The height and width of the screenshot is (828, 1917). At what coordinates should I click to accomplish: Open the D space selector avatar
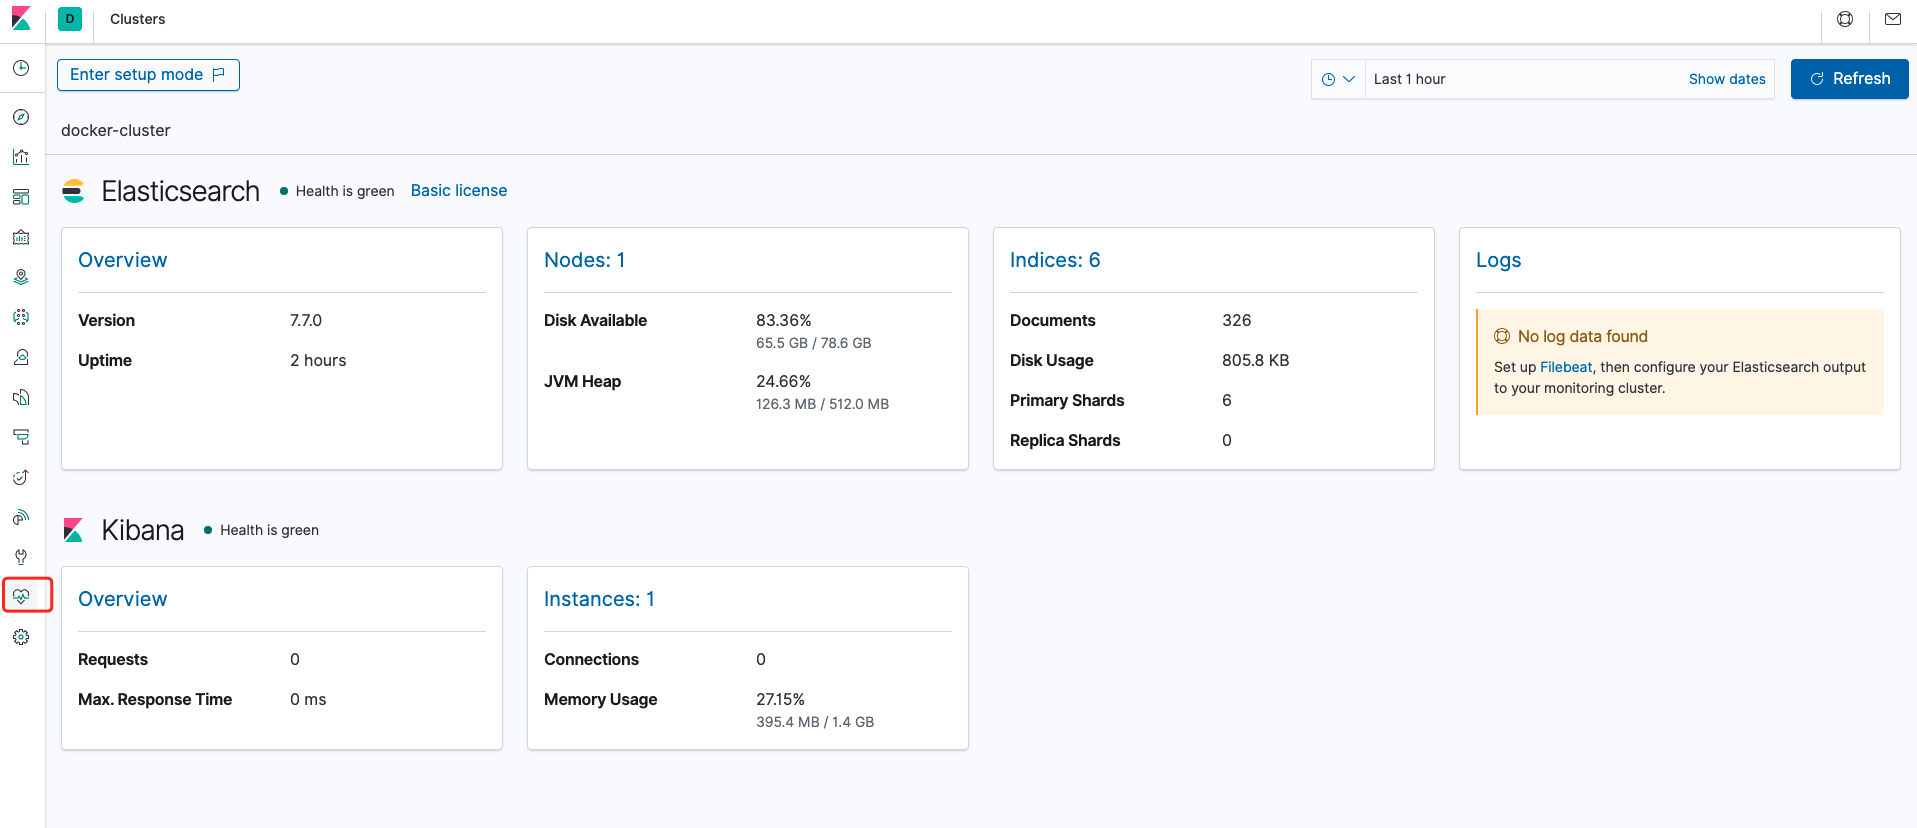click(x=70, y=19)
